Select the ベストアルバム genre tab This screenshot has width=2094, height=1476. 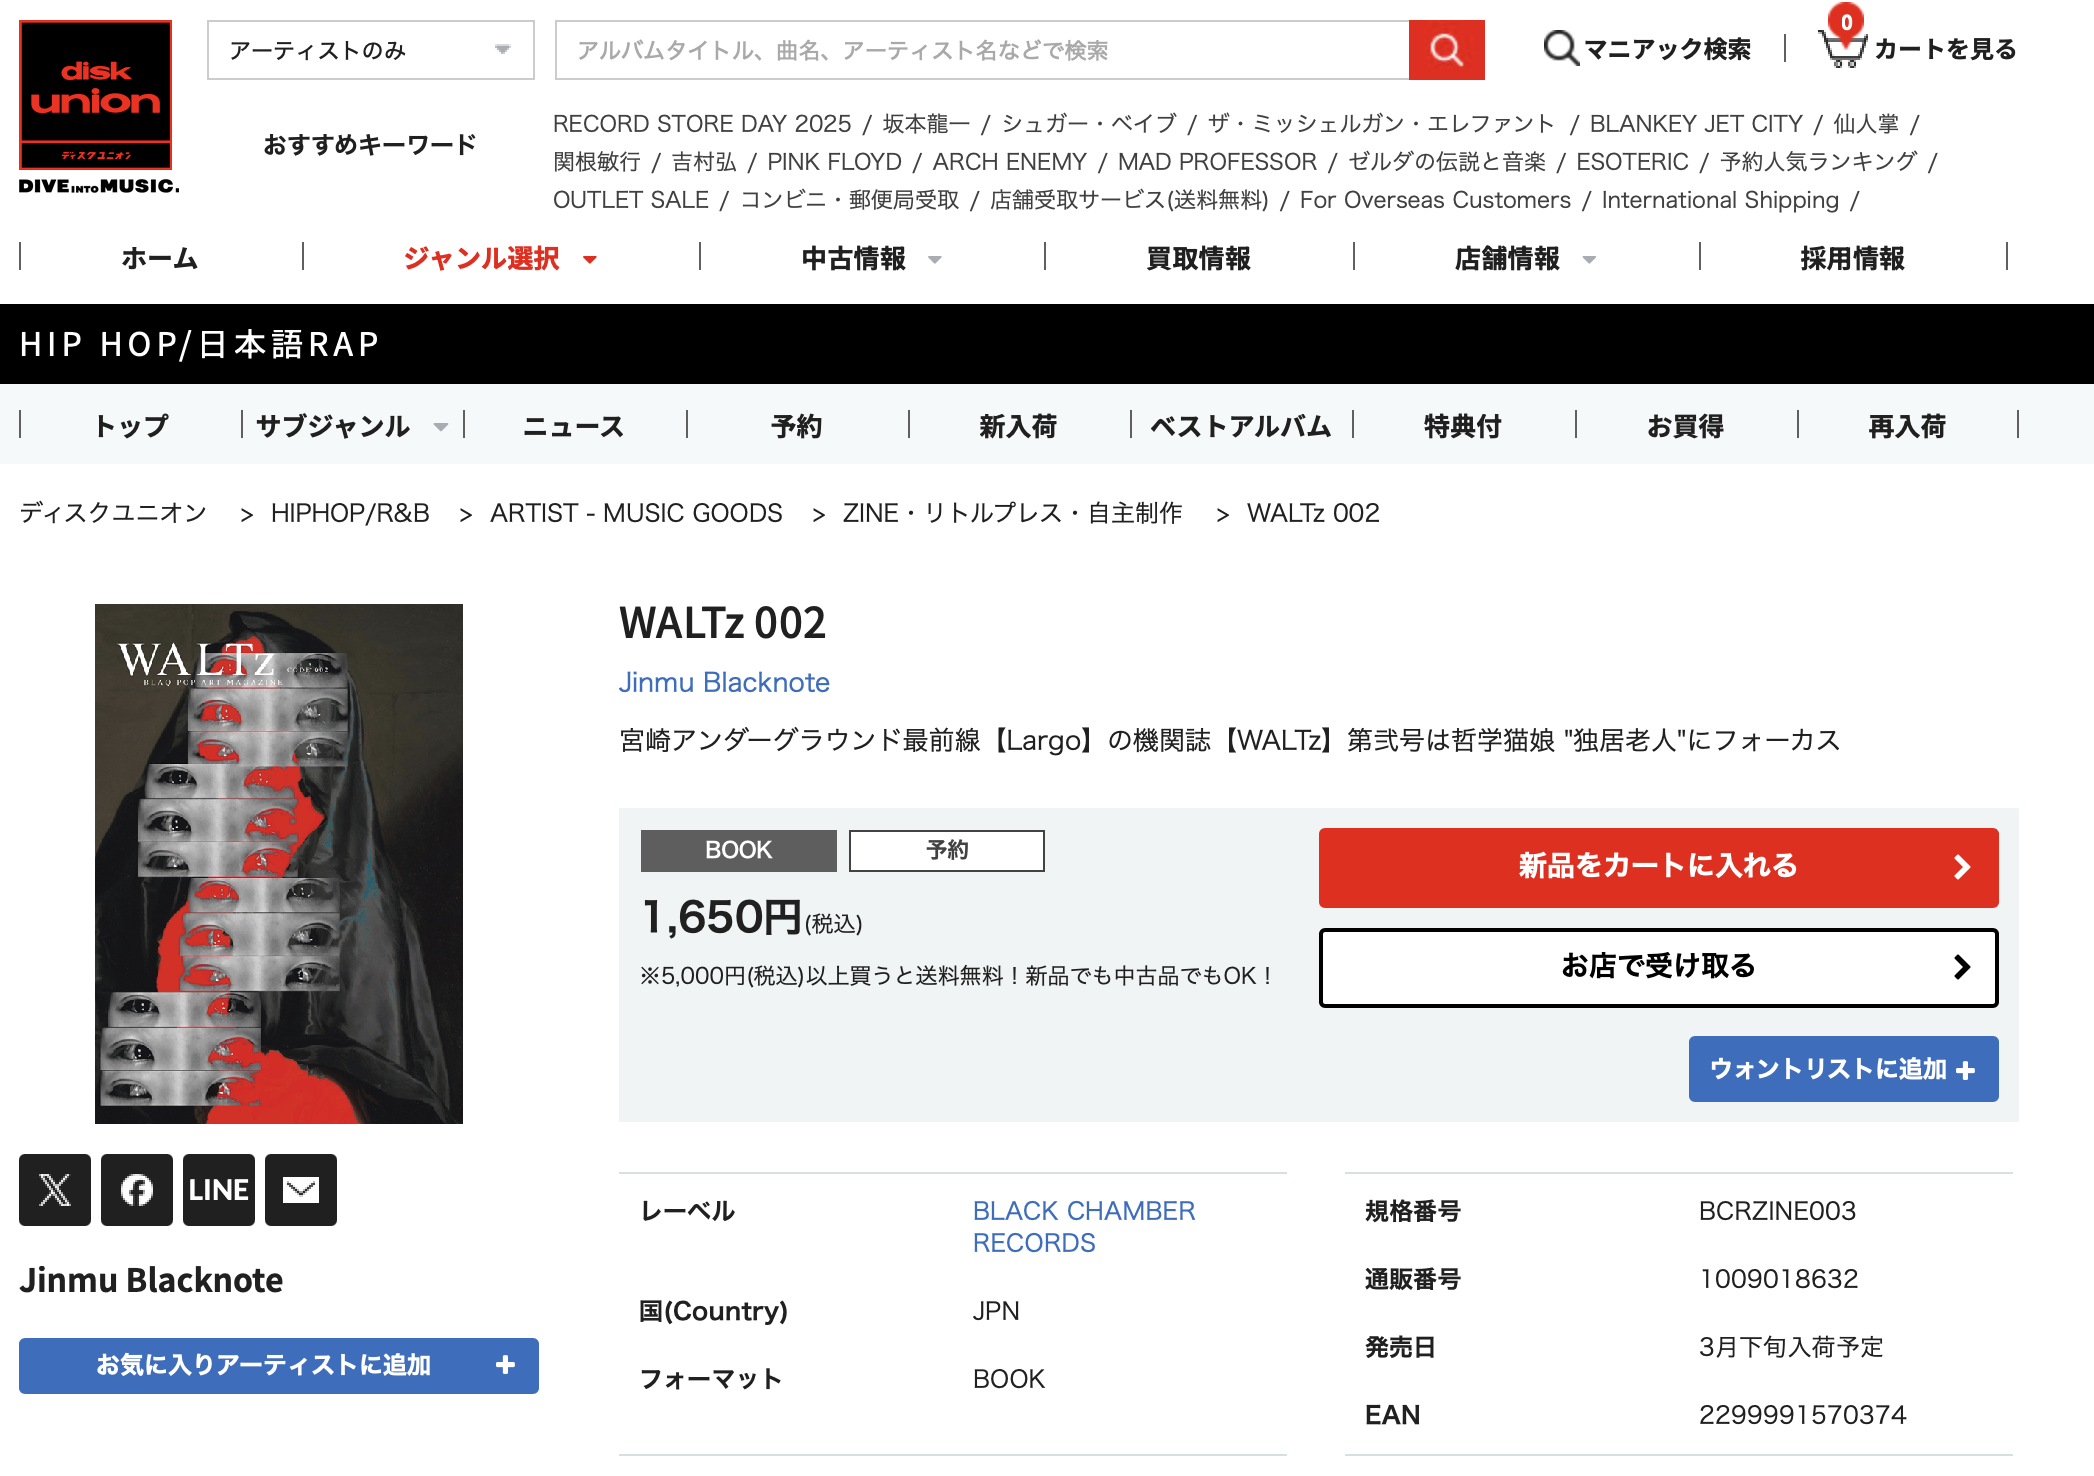point(1241,426)
